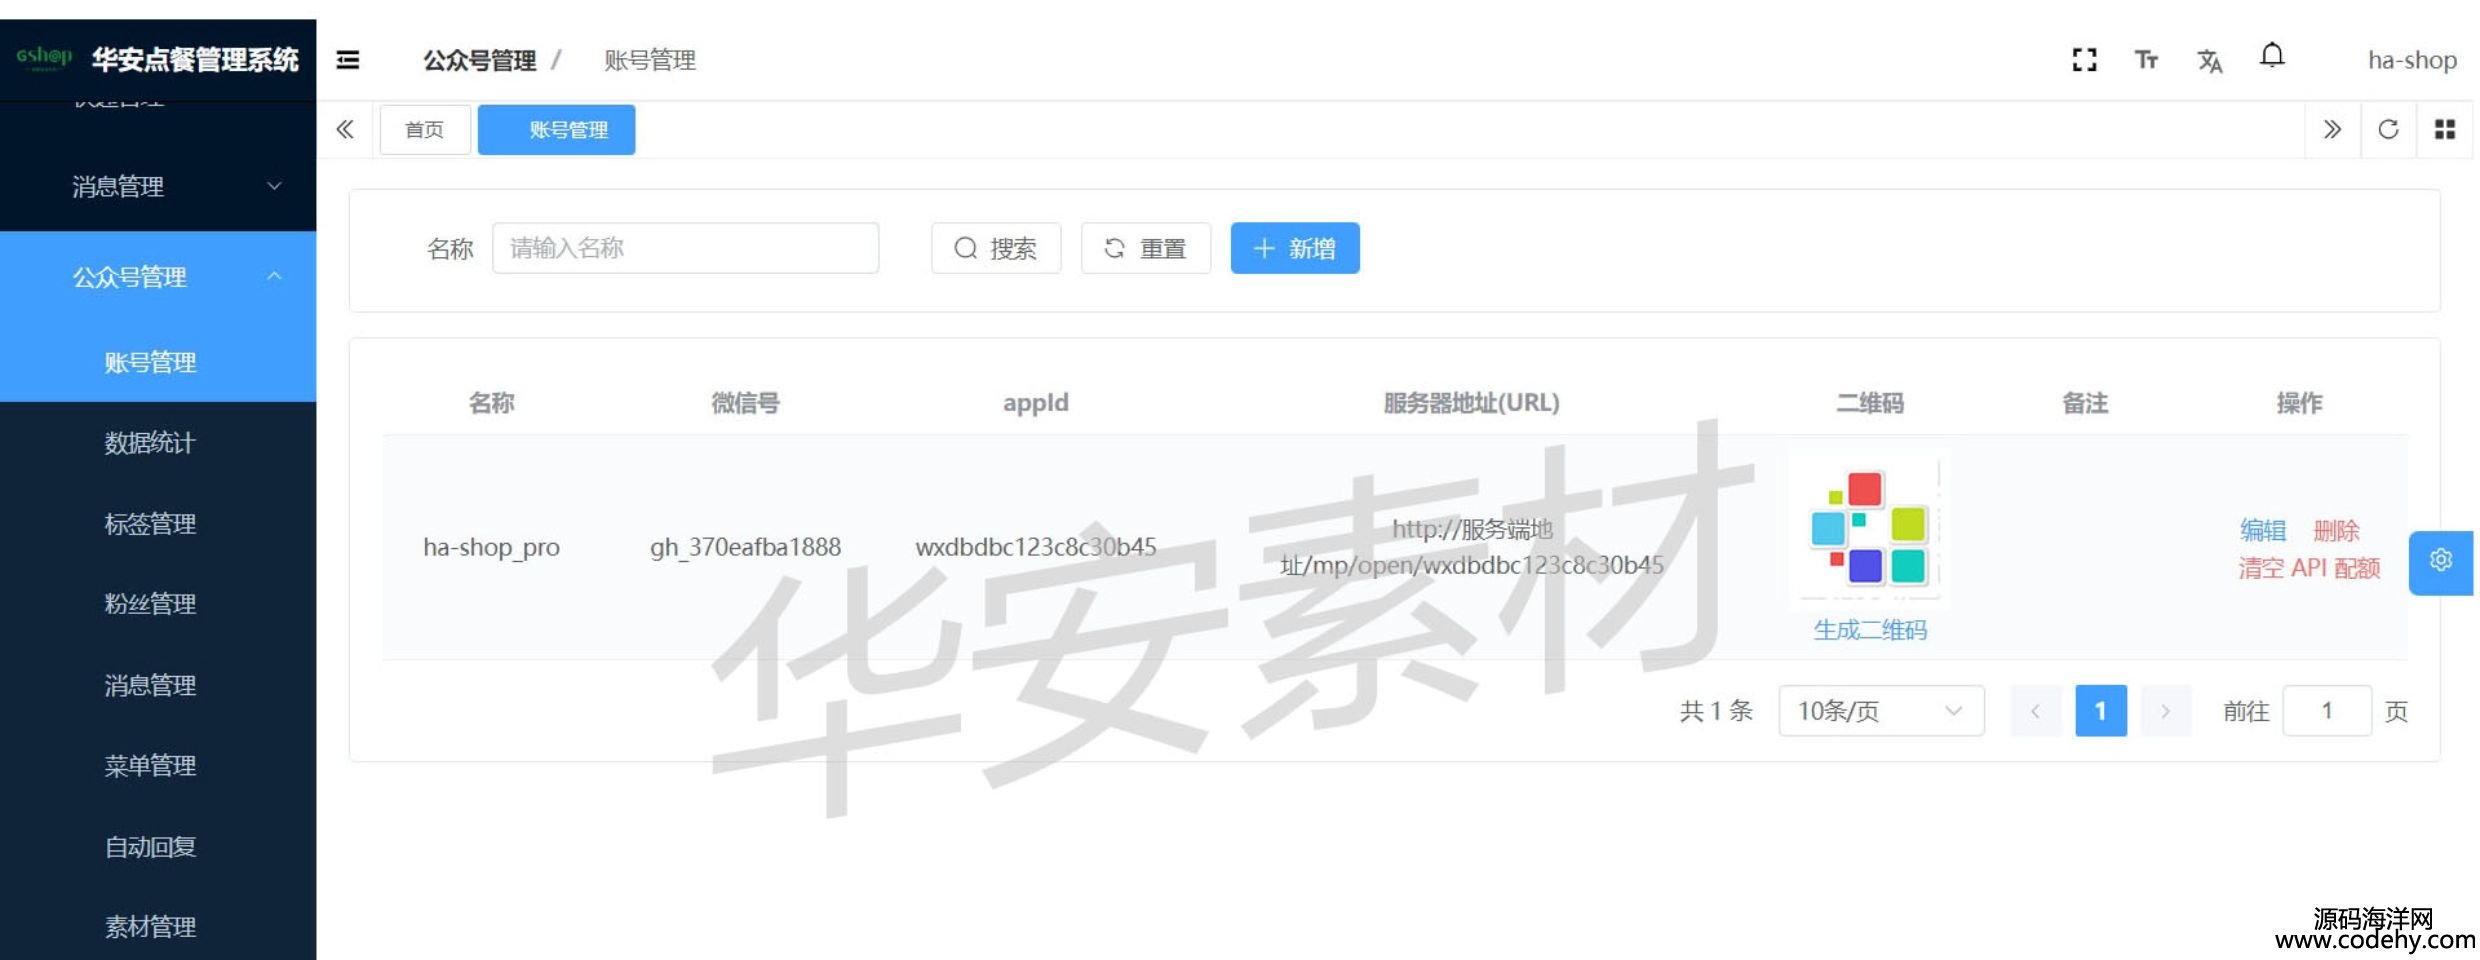
Task: Click the 前往 page number input
Action: pyautogui.click(x=2327, y=711)
